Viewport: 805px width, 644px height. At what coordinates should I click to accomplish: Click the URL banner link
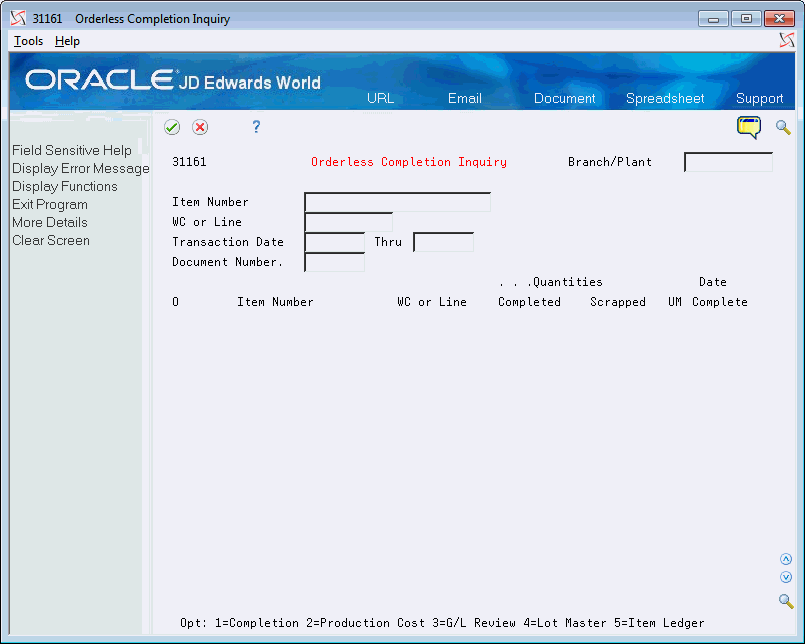380,98
